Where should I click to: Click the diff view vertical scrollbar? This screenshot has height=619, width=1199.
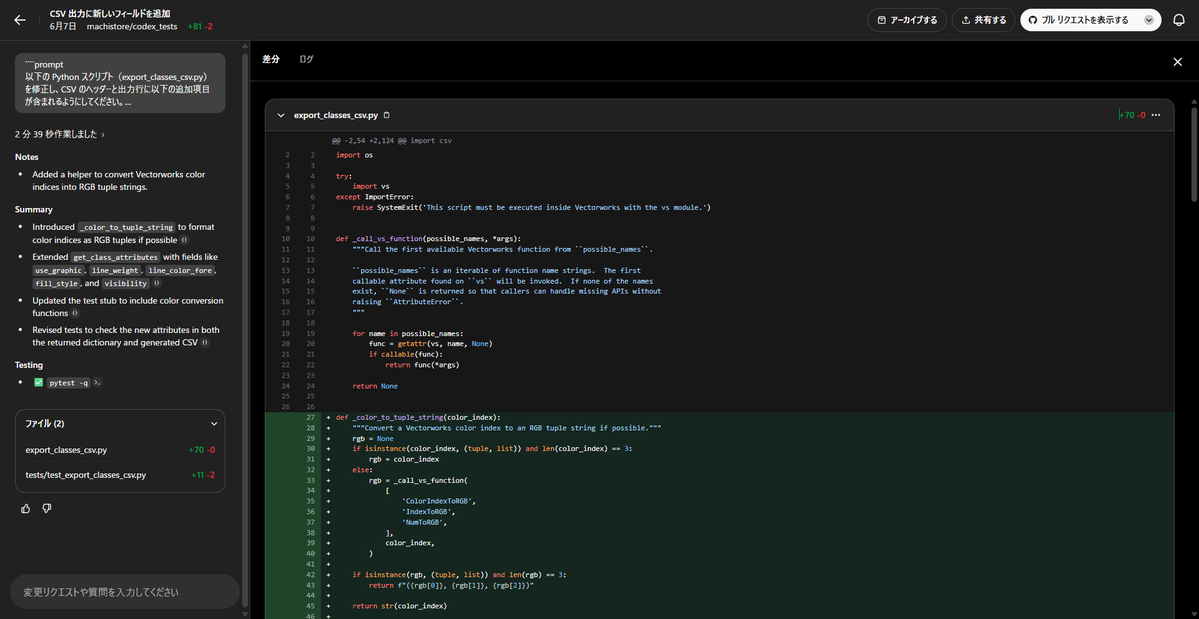(x=1194, y=153)
